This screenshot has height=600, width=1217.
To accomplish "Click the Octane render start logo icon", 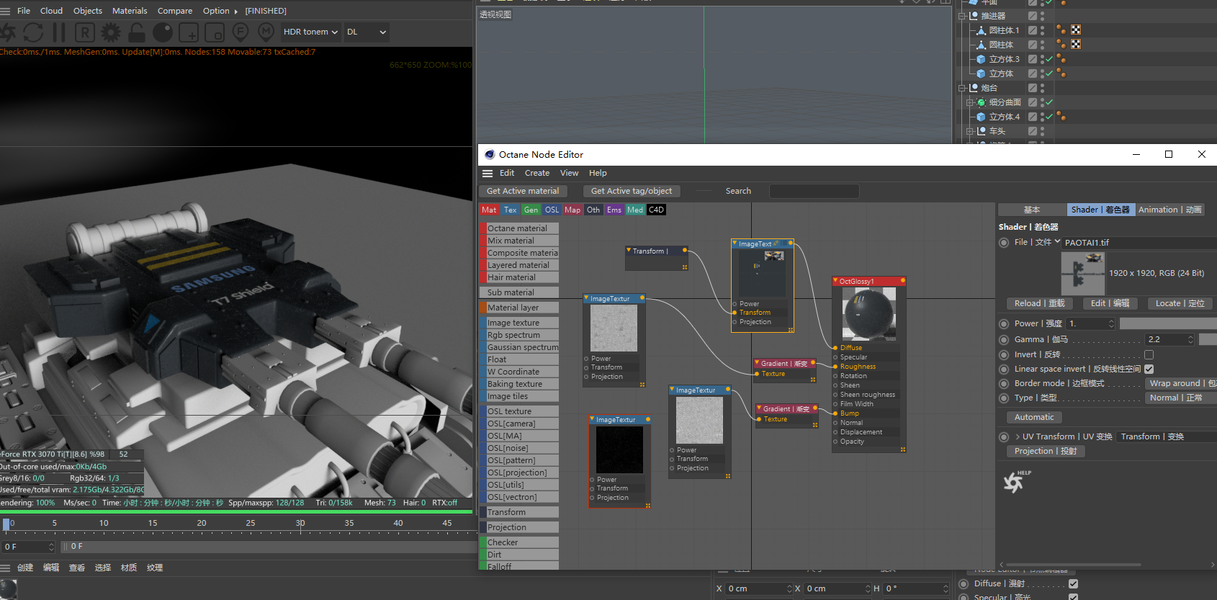I will coord(7,32).
